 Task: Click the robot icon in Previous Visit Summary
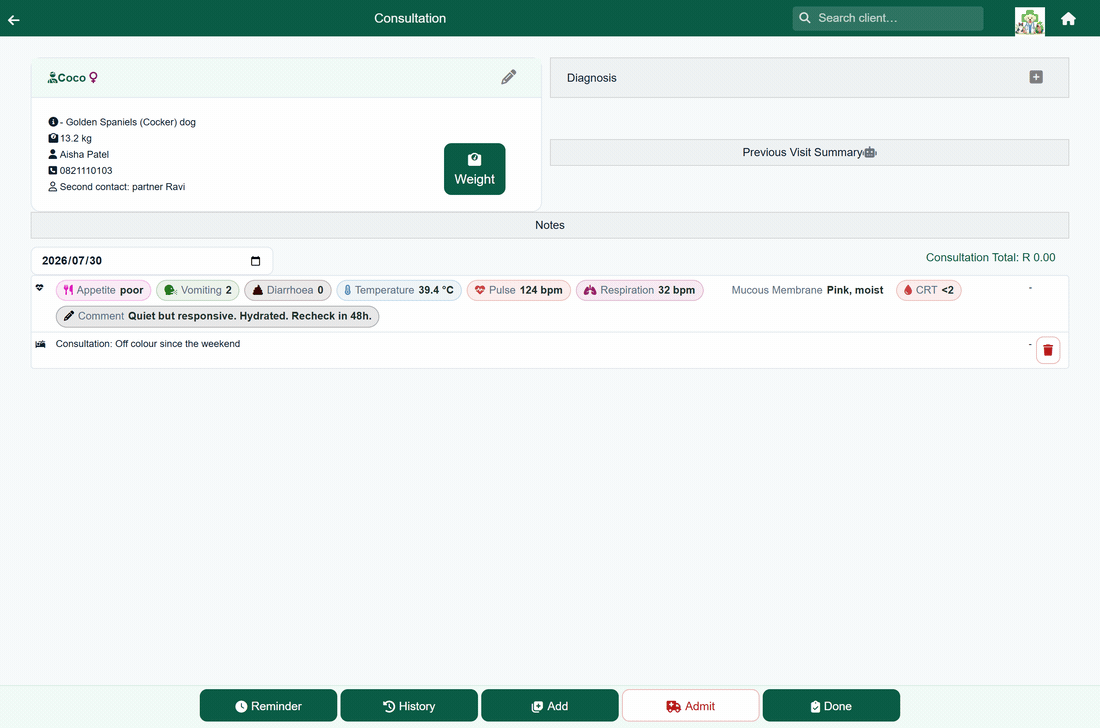(x=870, y=152)
